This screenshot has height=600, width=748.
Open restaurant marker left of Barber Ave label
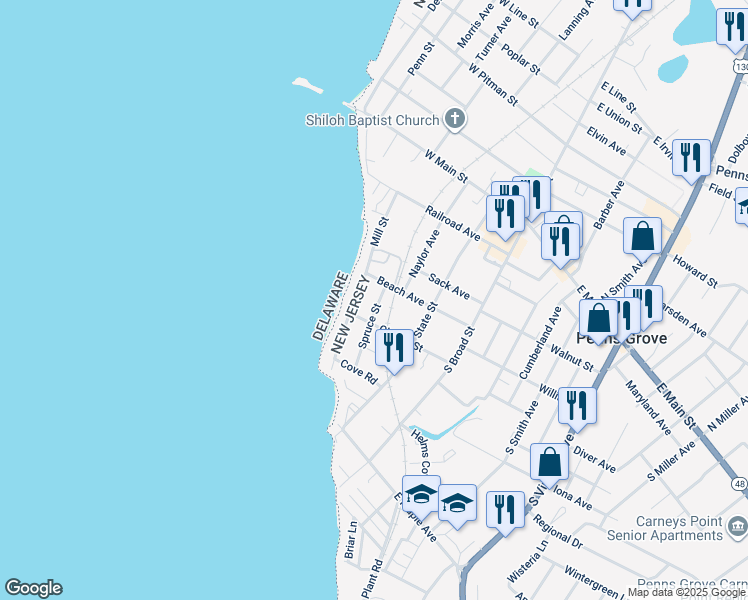[x=560, y=244]
